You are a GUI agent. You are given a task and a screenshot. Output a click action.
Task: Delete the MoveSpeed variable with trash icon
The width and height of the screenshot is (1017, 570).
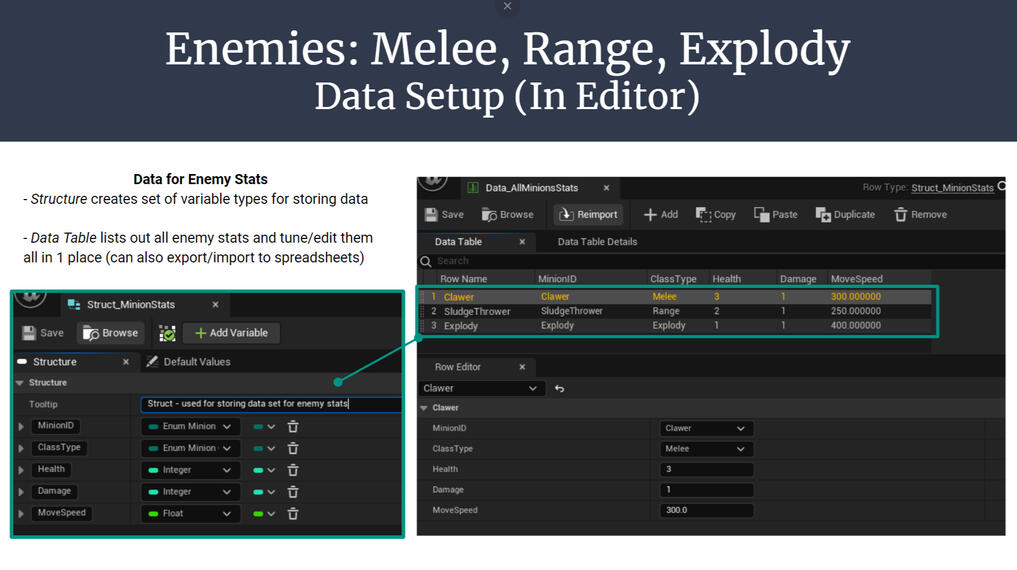point(293,514)
